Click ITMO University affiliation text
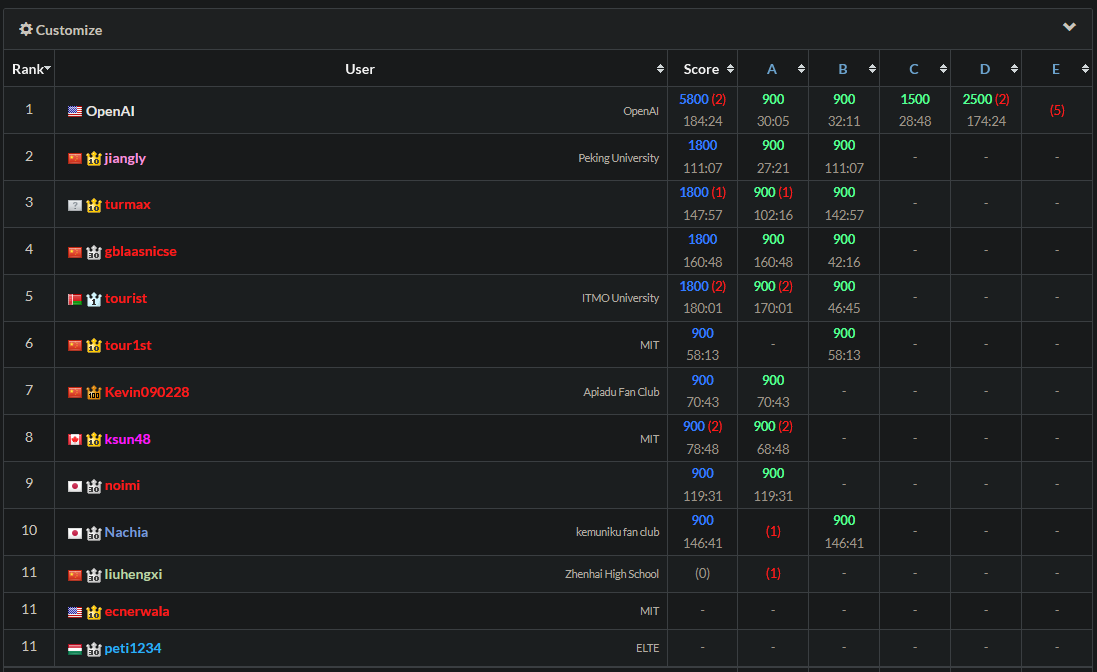Image resolution: width=1097 pixels, height=672 pixels. (620, 298)
